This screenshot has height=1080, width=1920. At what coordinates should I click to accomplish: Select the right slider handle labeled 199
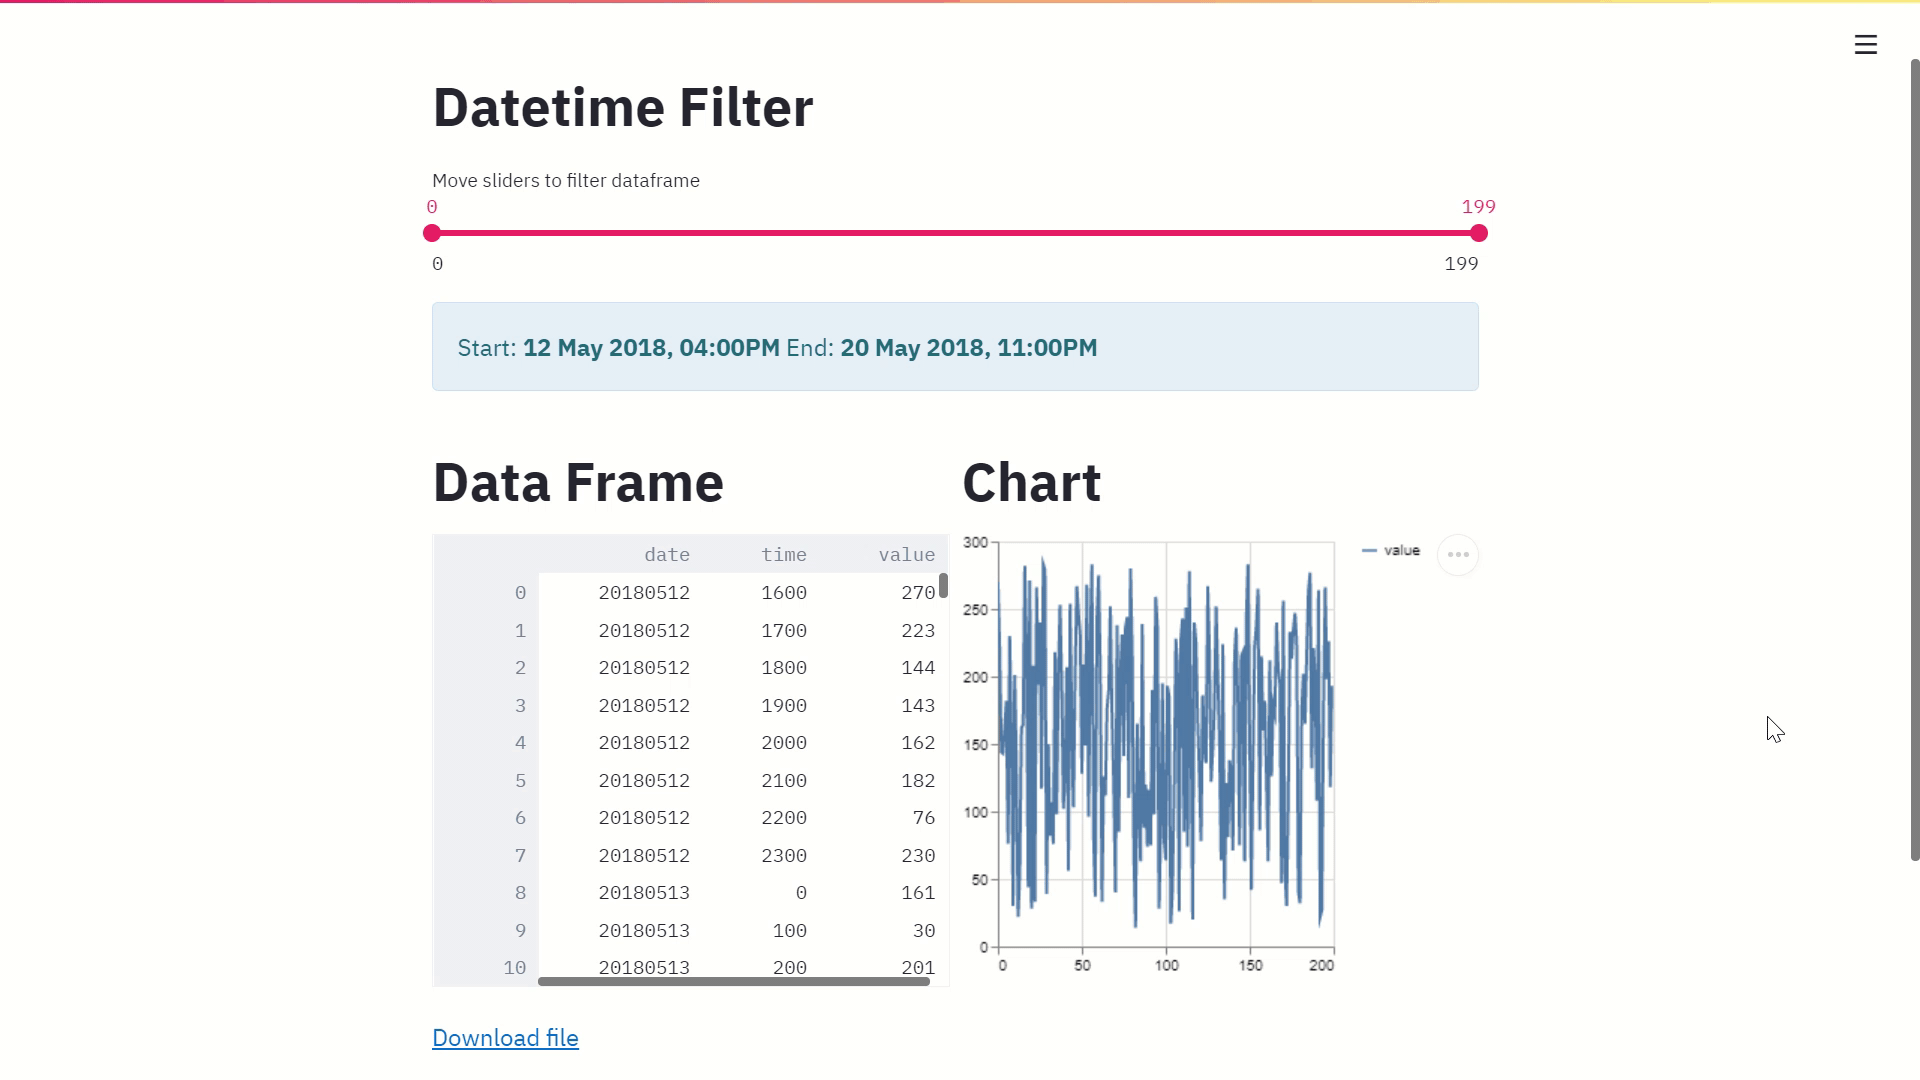[x=1478, y=233]
